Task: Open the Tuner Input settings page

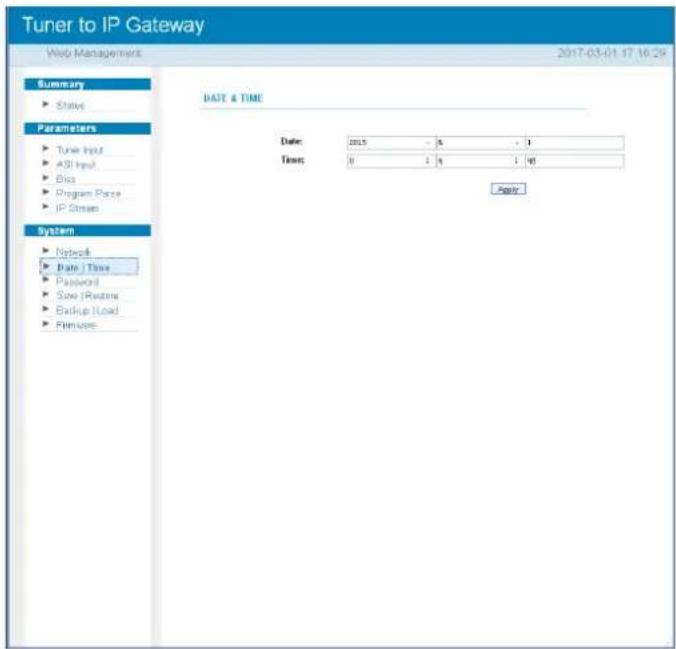Action: tap(79, 150)
